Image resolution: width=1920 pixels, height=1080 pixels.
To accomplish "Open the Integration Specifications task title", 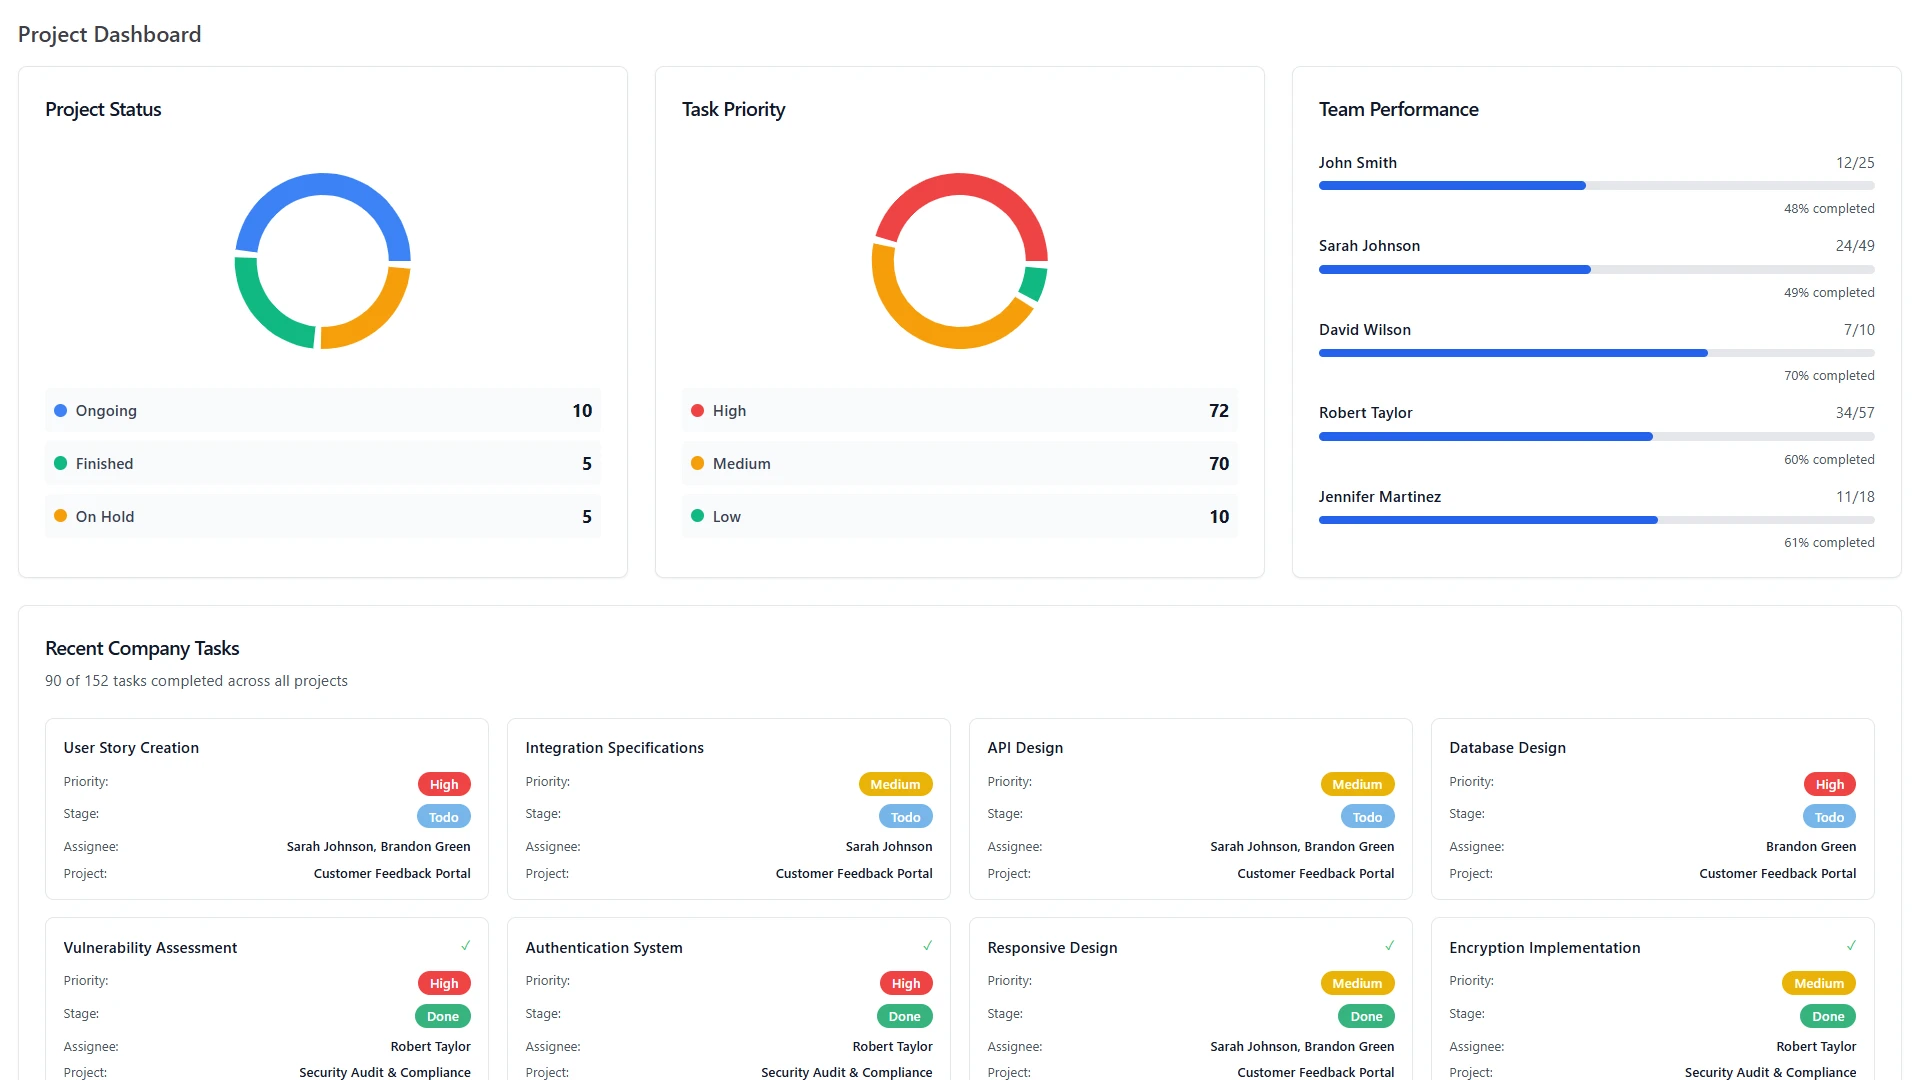I will click(615, 748).
